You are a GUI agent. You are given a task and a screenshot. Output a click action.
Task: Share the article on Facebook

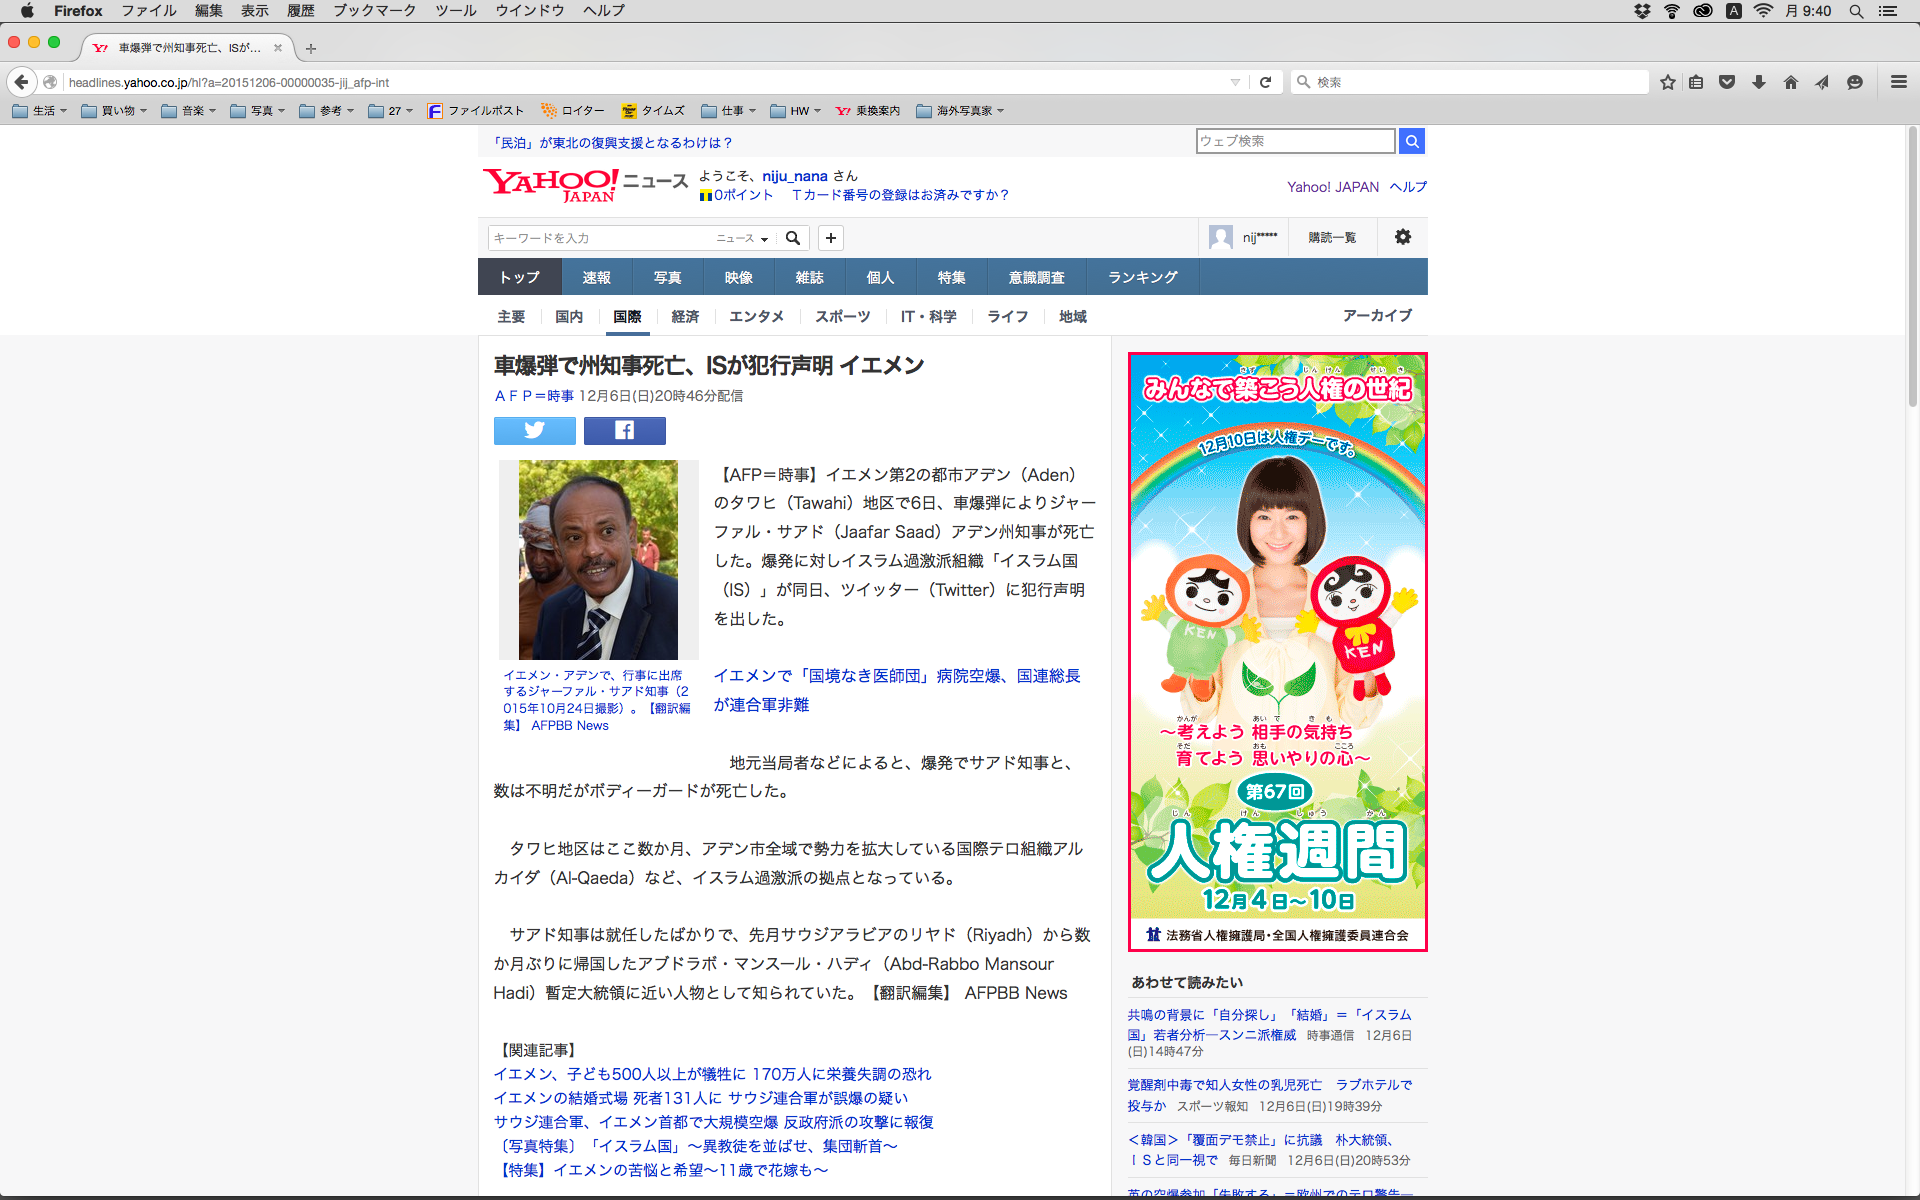[624, 430]
